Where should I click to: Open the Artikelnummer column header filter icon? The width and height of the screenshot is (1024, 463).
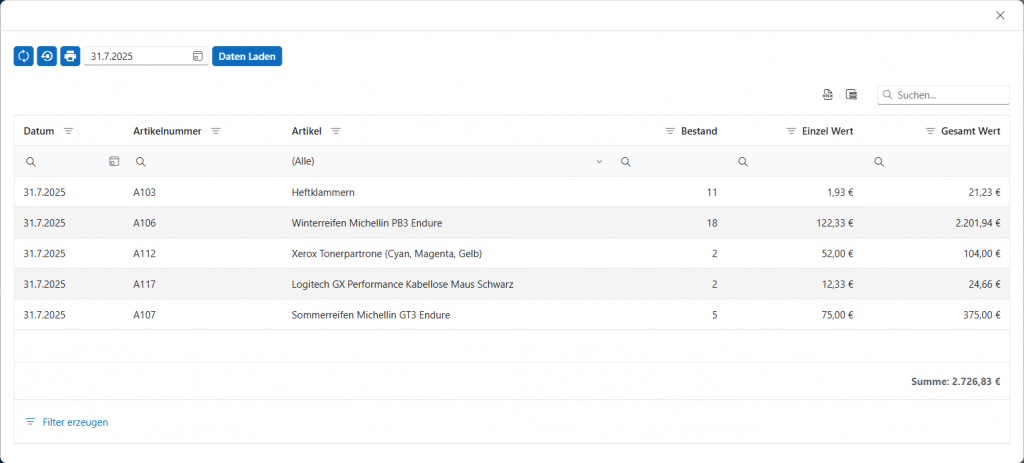216,131
